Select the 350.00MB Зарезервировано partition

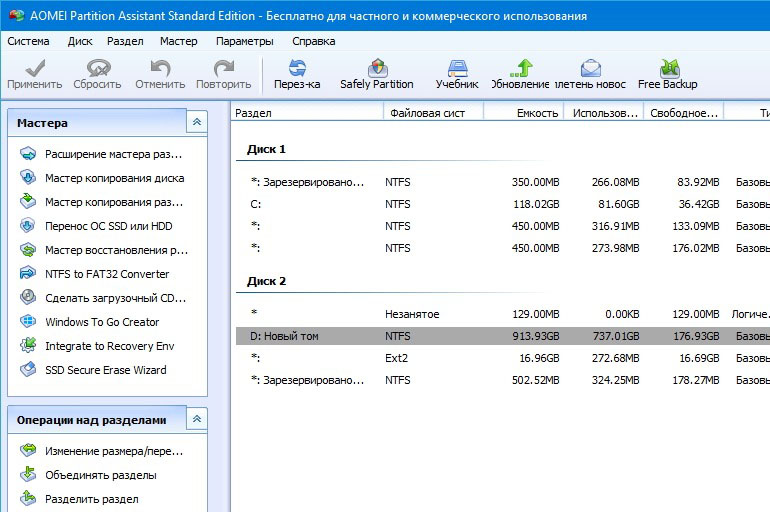(x=503, y=182)
